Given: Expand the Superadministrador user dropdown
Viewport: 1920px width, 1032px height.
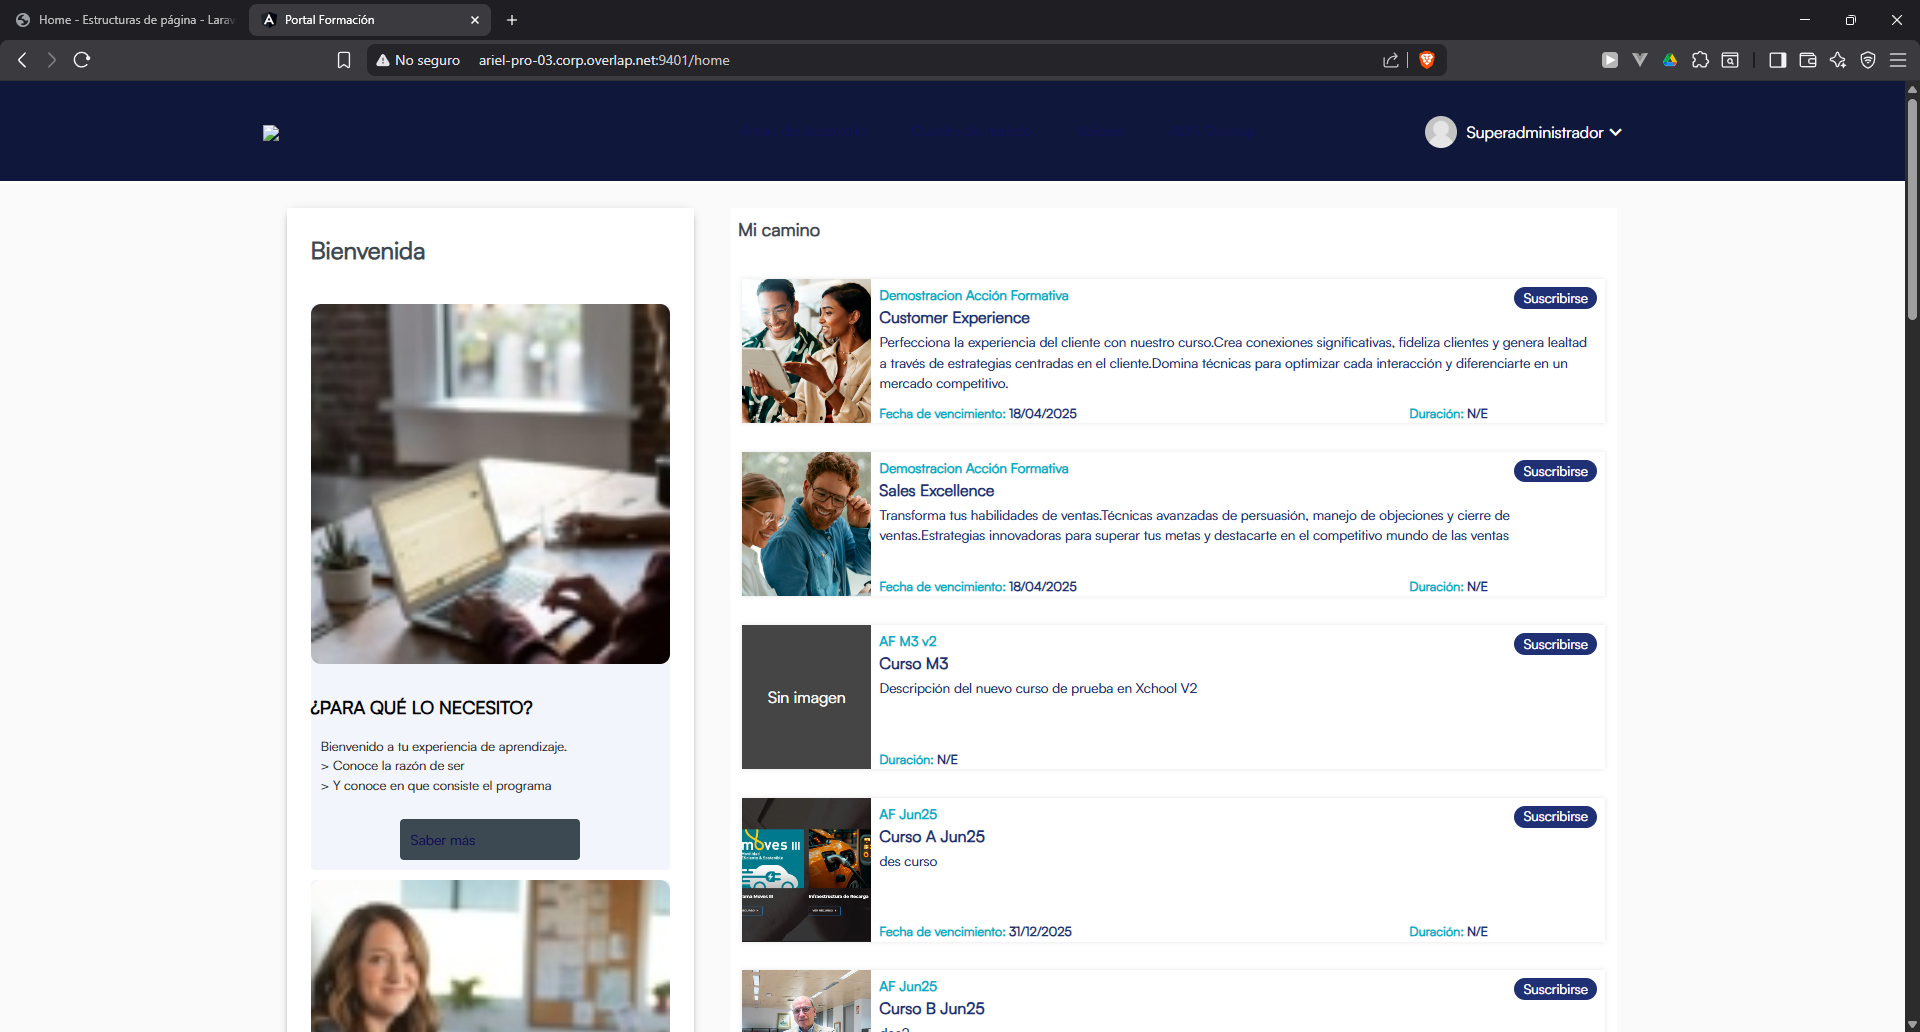Looking at the screenshot, I should tap(1523, 132).
